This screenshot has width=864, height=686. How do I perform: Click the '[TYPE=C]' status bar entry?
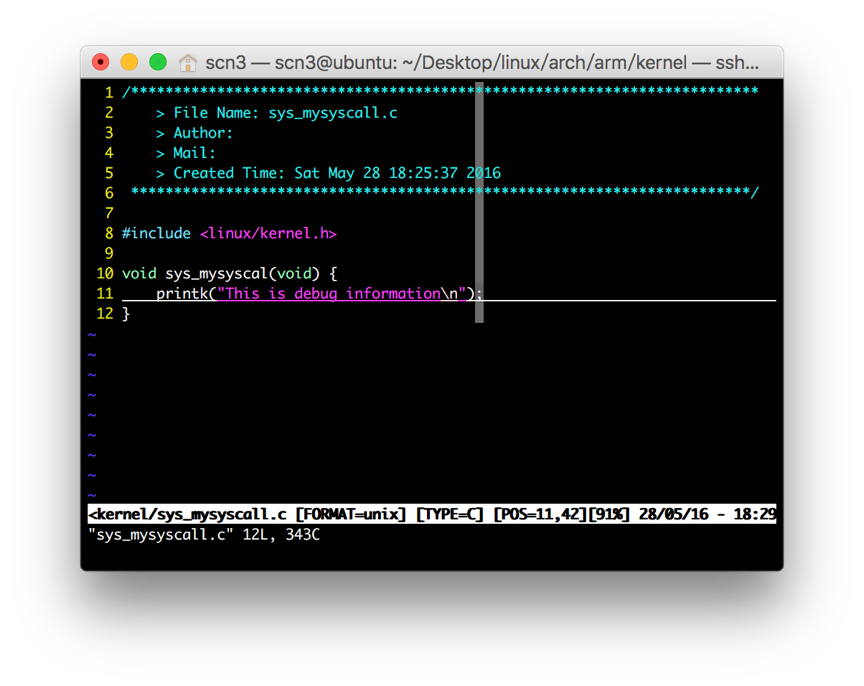point(450,515)
